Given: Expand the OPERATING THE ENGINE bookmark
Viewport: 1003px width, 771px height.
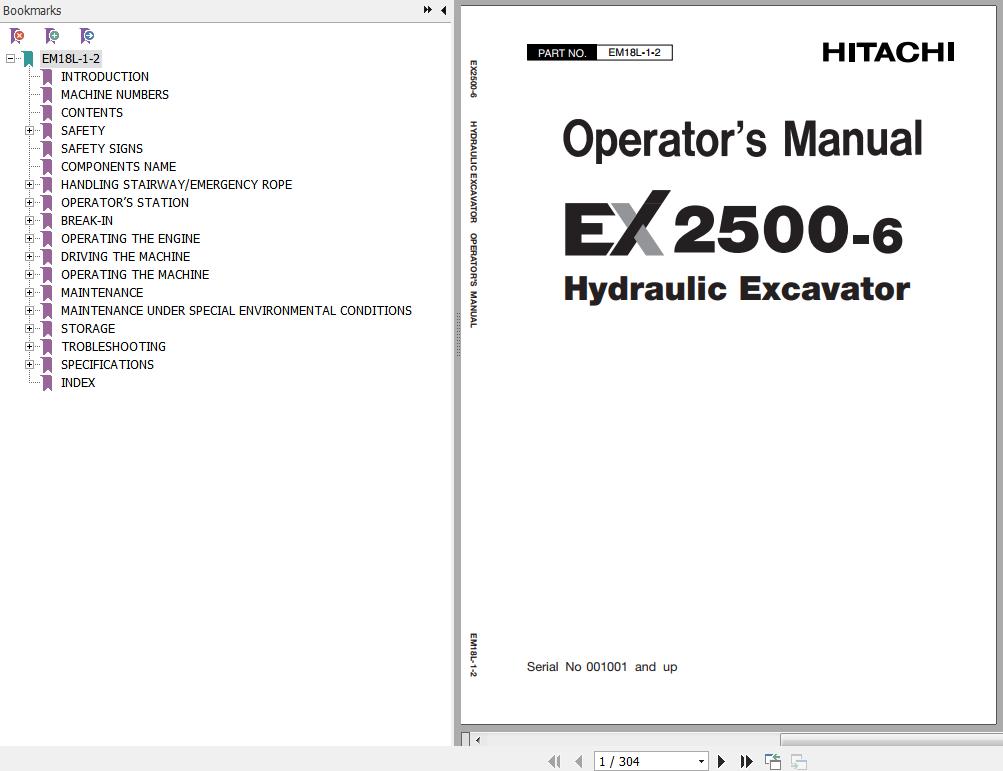Looking at the screenshot, I should (29, 238).
